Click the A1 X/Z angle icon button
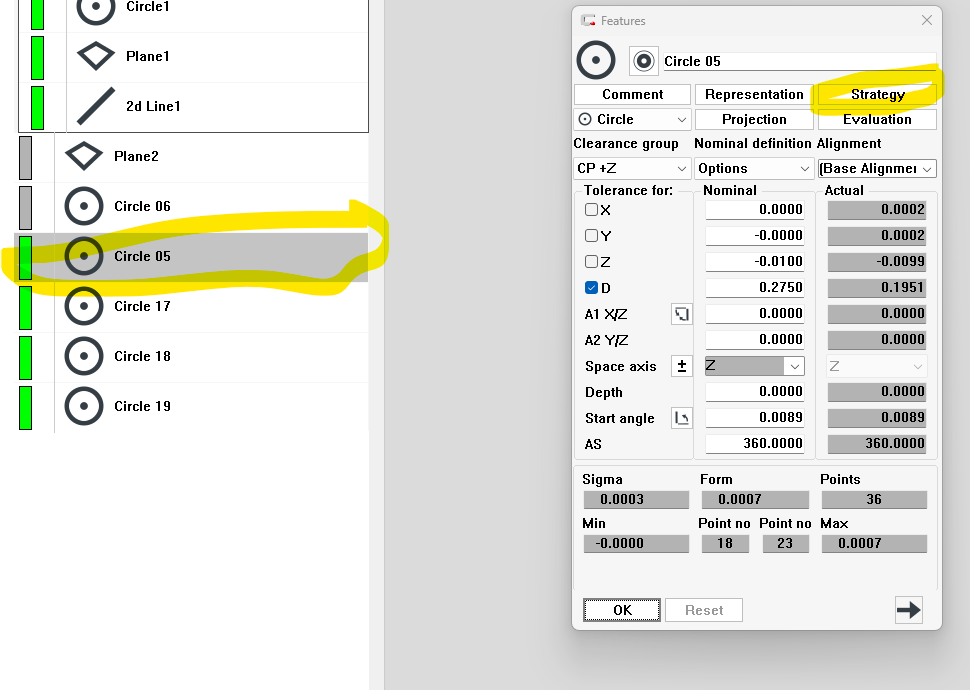Viewport: 970px width, 690px height. (682, 314)
